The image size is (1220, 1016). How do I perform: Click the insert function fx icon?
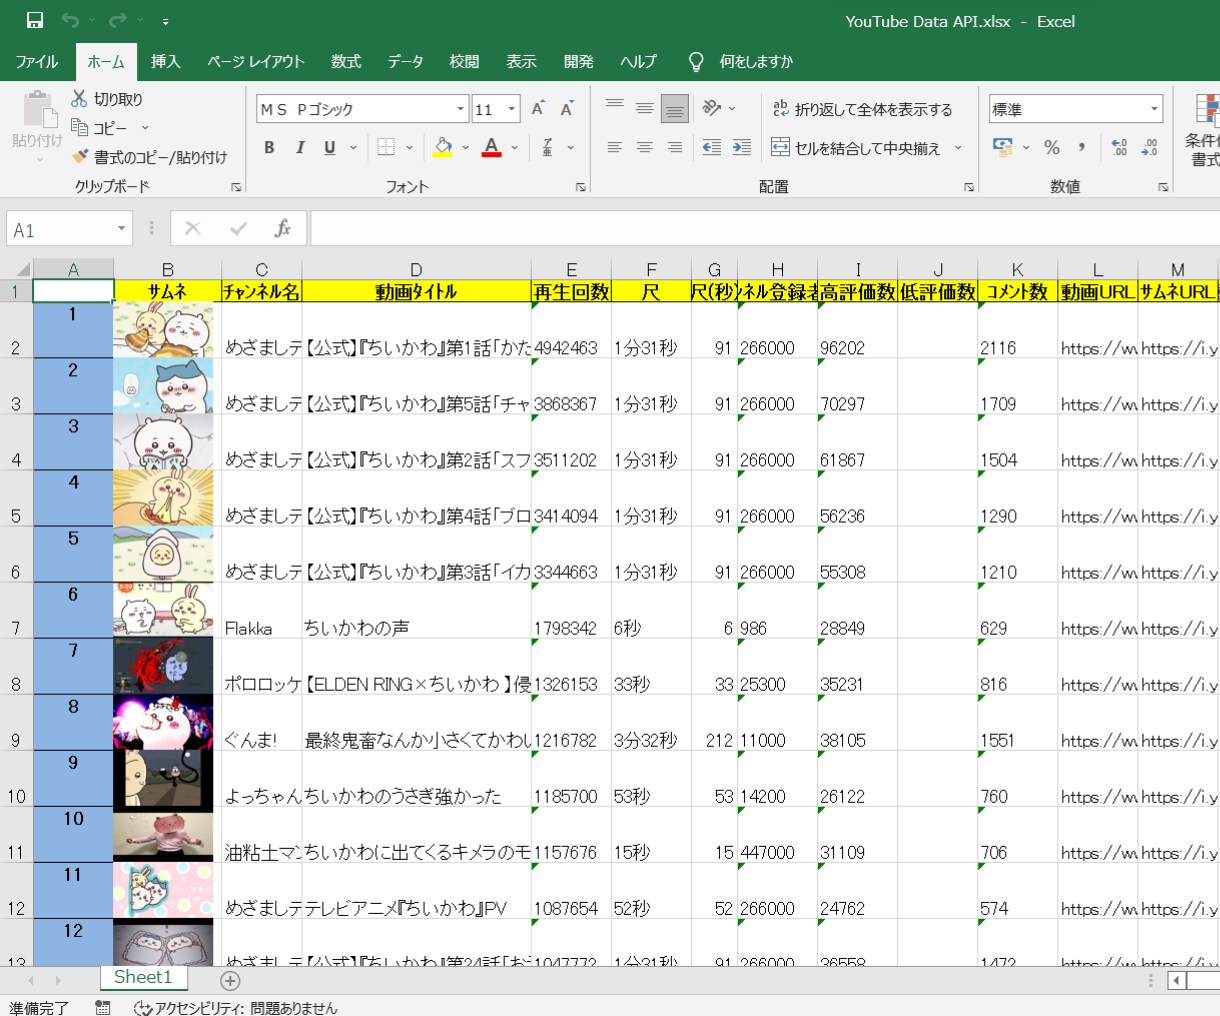pos(283,229)
